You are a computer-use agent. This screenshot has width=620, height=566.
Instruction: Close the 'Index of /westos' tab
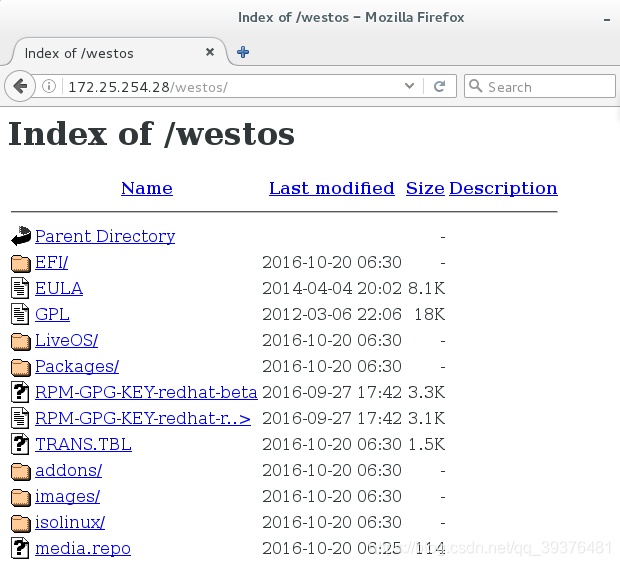(x=210, y=52)
